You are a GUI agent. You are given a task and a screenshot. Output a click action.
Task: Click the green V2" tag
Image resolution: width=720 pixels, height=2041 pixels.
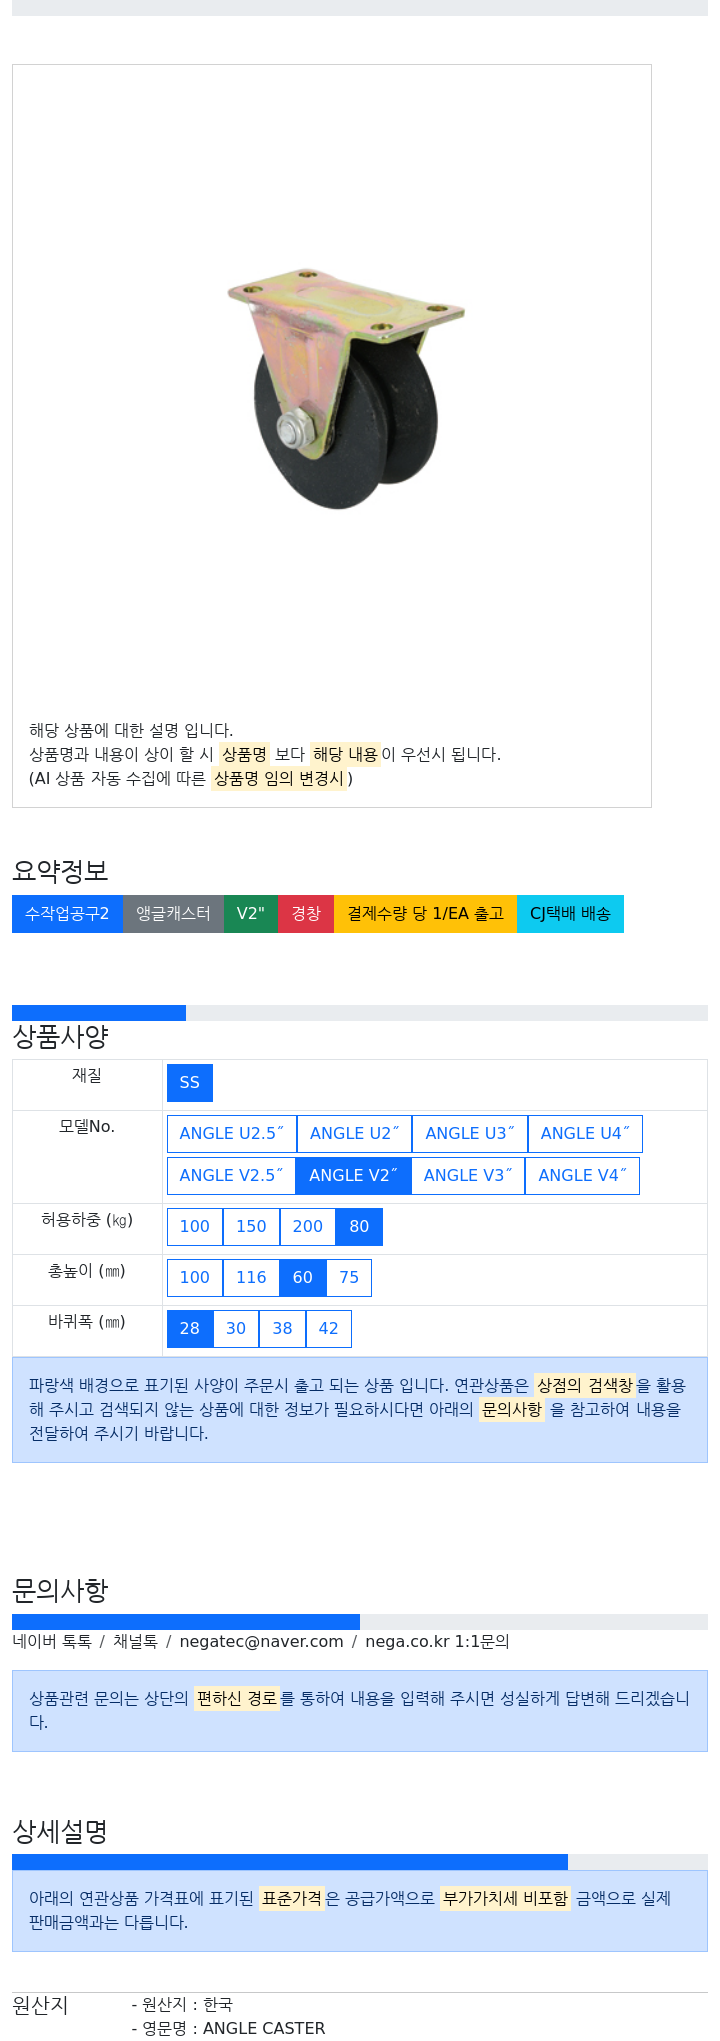[x=251, y=914]
